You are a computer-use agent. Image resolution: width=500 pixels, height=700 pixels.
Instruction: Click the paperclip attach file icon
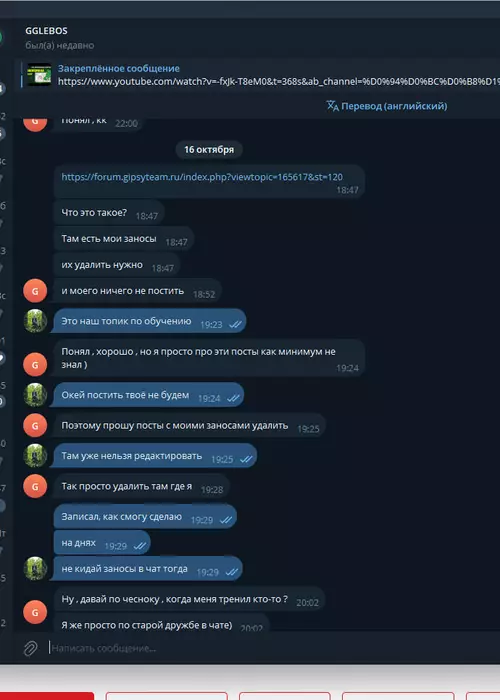coord(30,648)
